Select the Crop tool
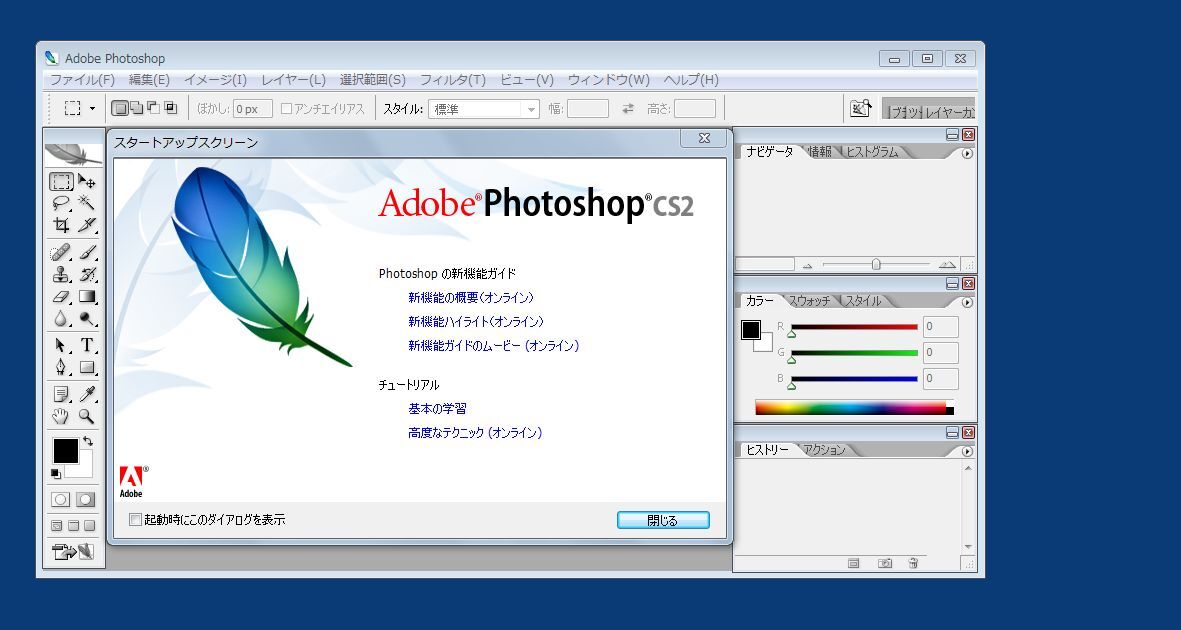 point(62,225)
